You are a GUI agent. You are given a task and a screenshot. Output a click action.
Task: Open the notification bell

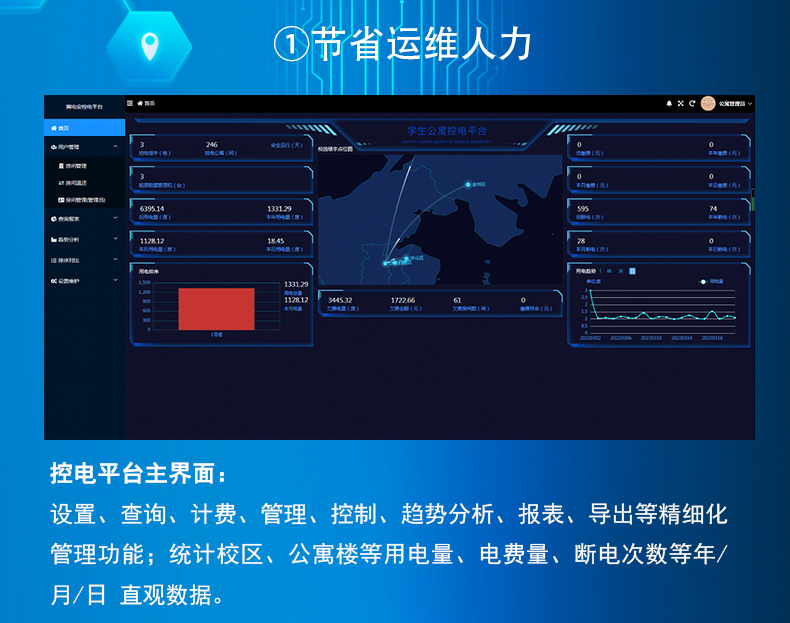(x=669, y=103)
